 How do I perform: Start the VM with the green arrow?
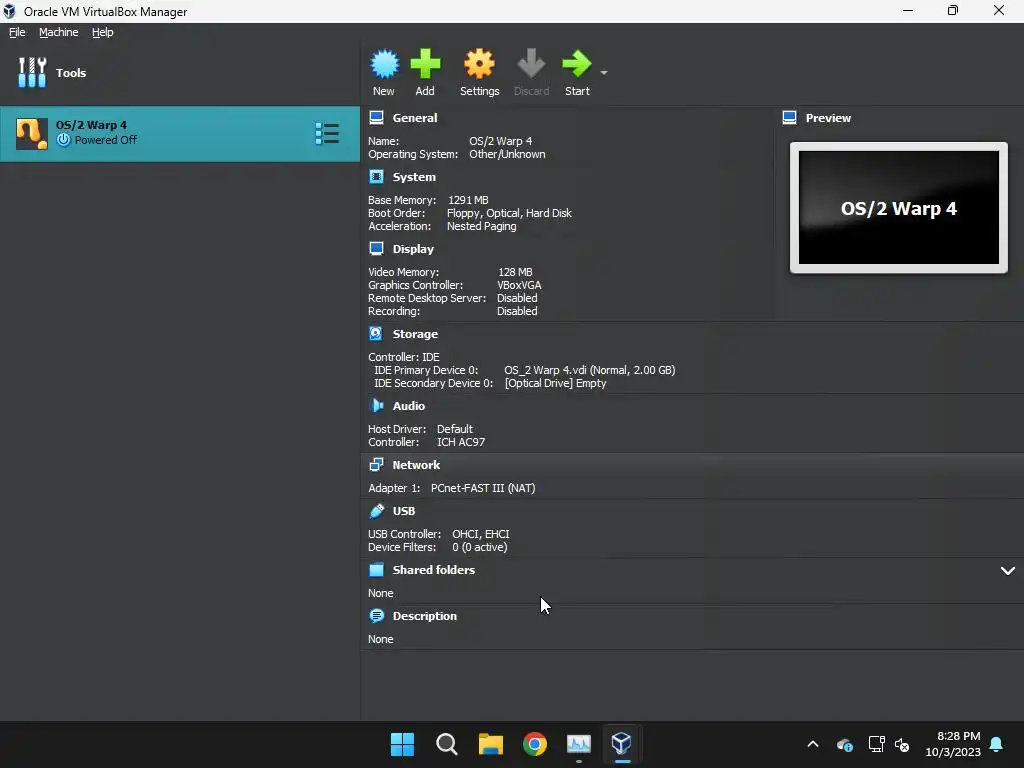(x=577, y=64)
